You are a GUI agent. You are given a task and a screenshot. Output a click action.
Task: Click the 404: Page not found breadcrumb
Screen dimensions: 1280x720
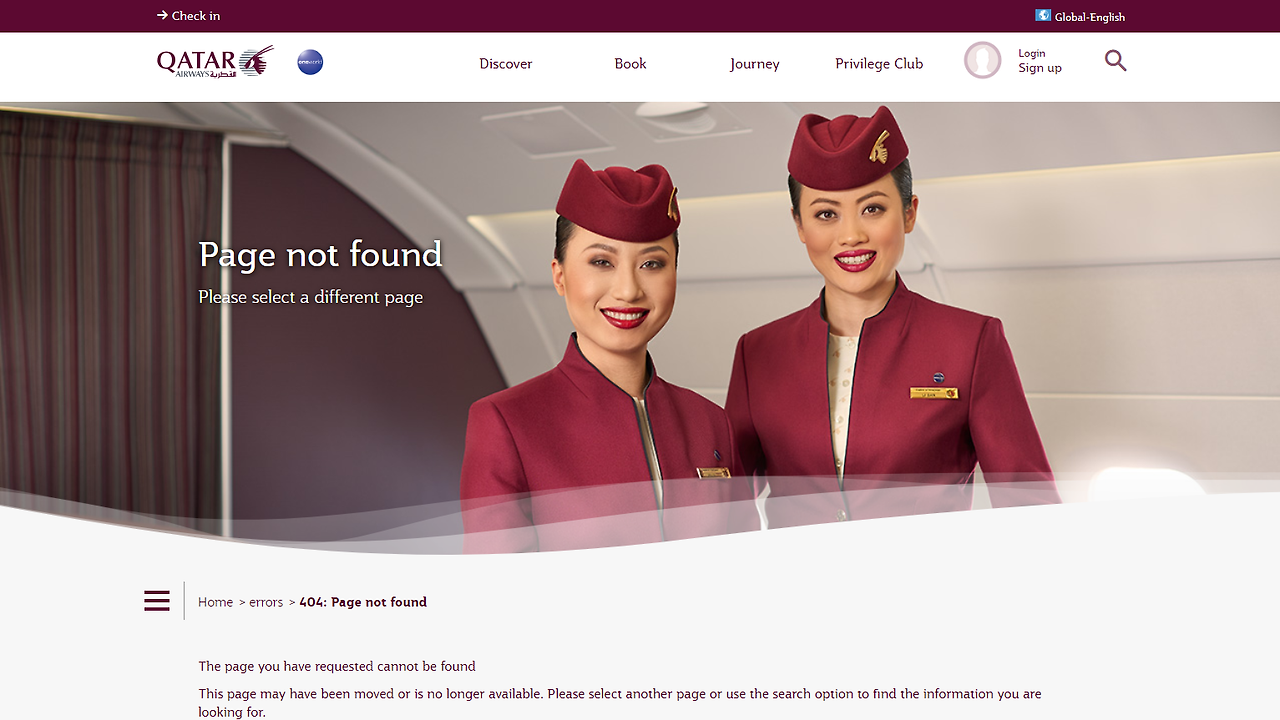click(363, 602)
